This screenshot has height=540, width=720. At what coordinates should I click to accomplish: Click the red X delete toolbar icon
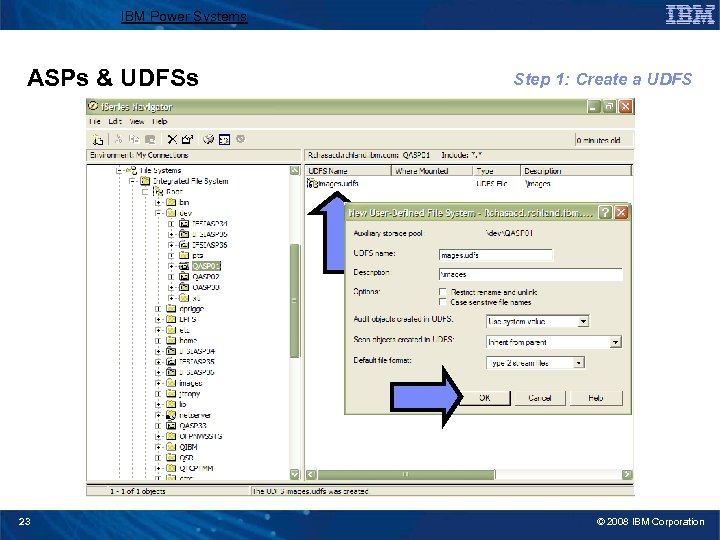[x=172, y=140]
